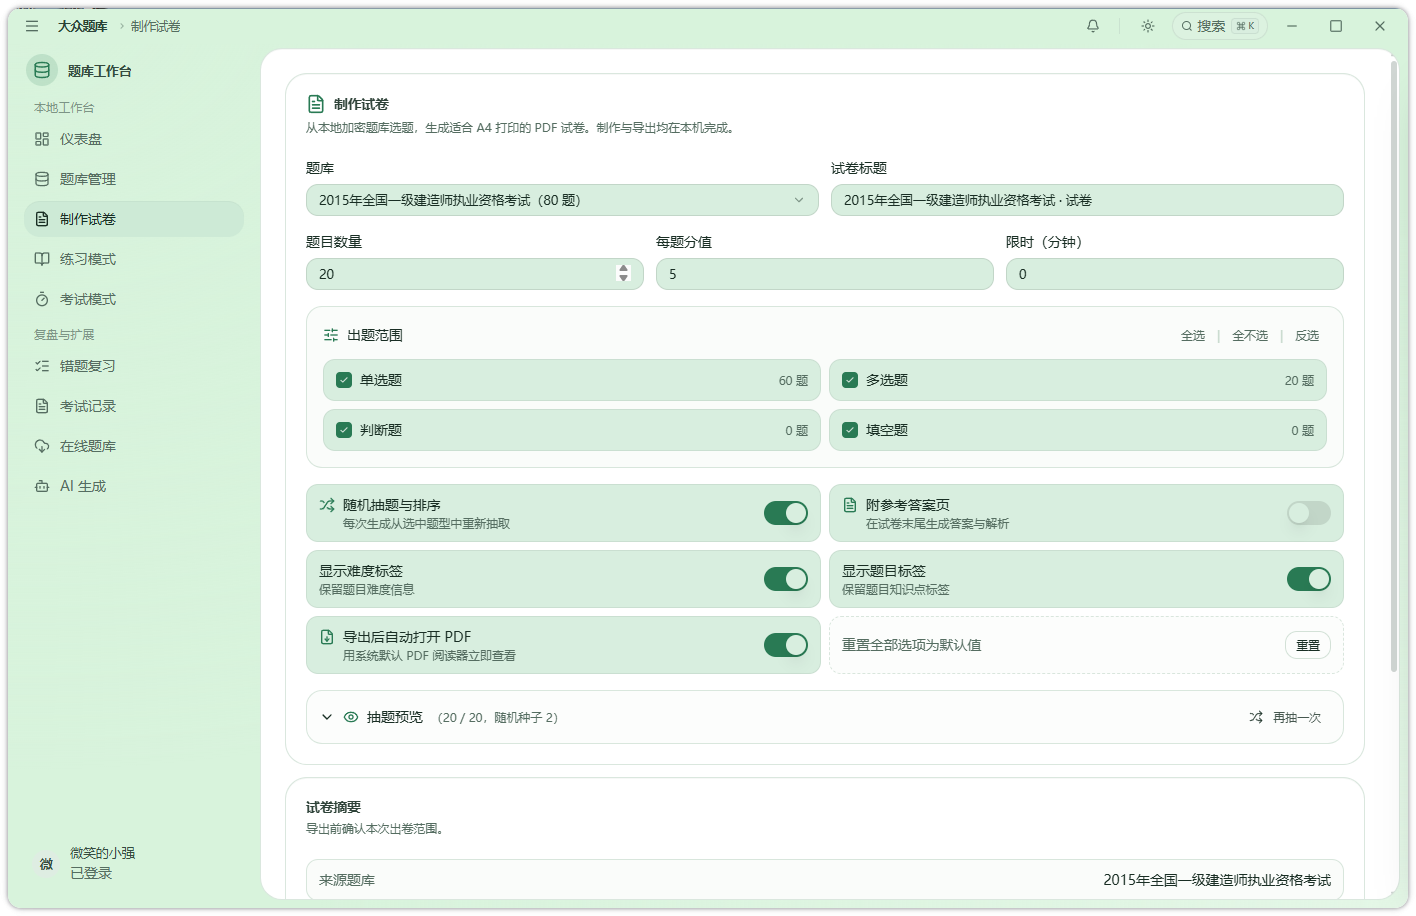This screenshot has height=916, width=1416.
Task: Click 再抽一次 button
Action: 1285,717
